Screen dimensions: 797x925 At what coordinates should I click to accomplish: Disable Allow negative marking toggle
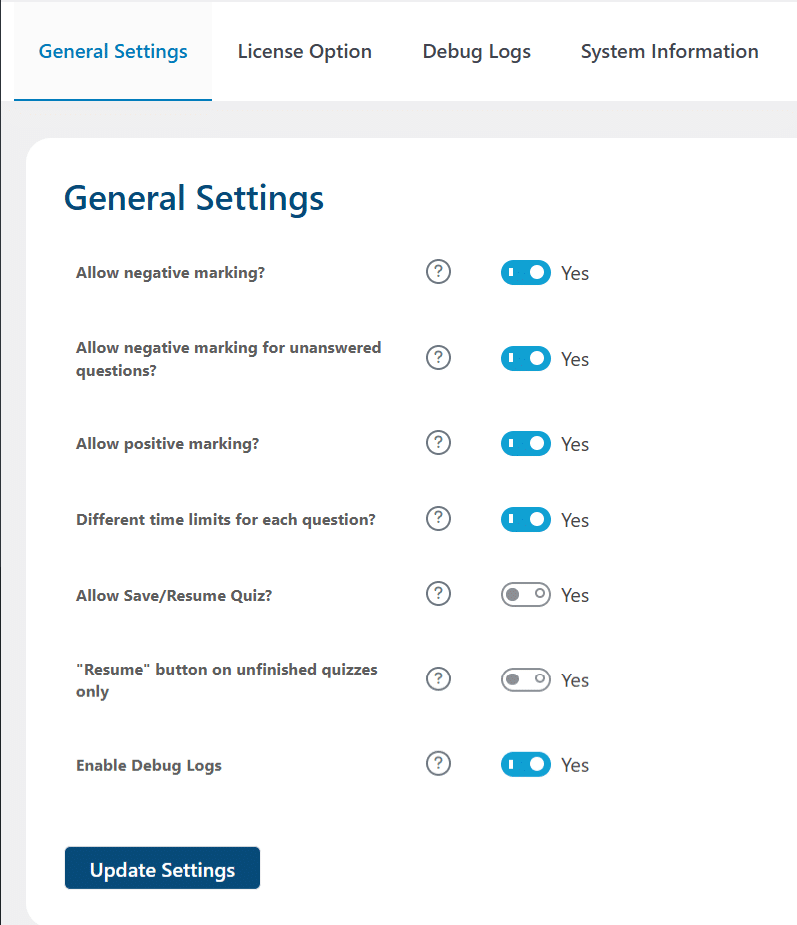pos(526,273)
